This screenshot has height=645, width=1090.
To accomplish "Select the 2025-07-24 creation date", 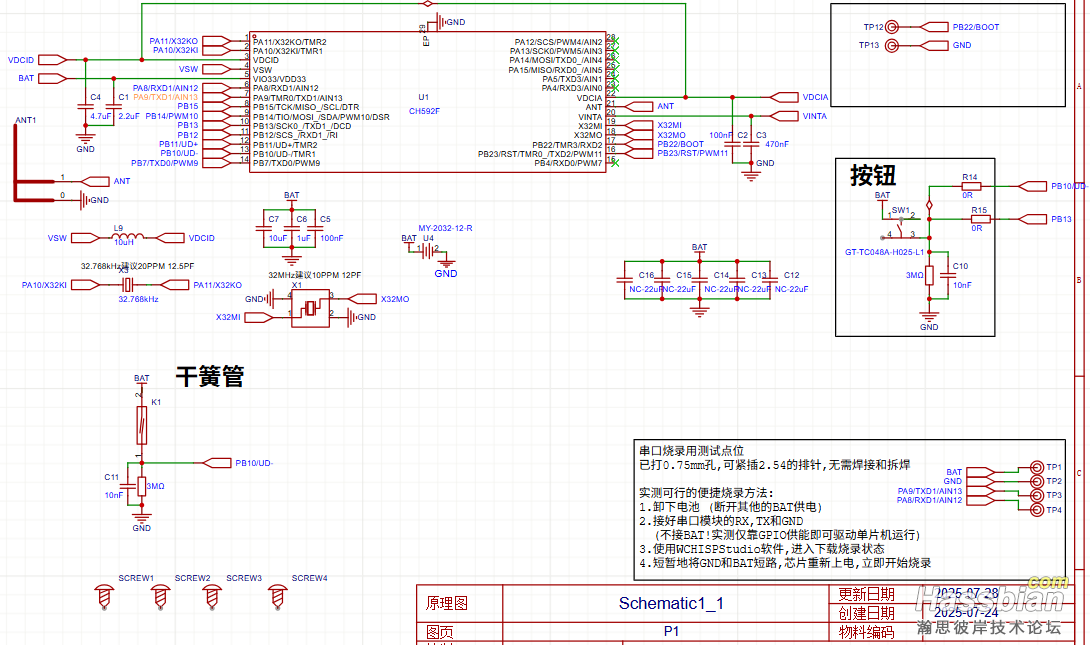I will click(966, 612).
